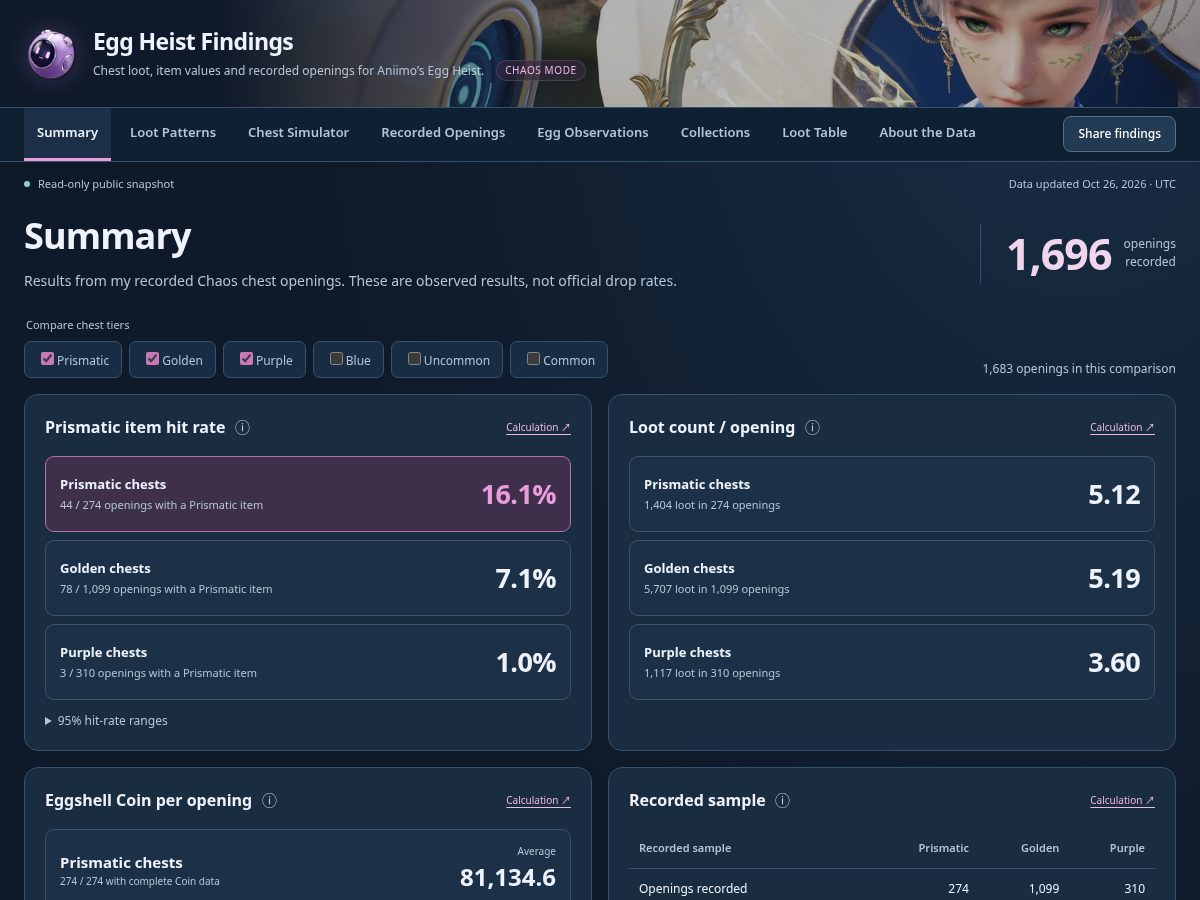Image resolution: width=1200 pixels, height=900 pixels.
Task: Open info icon beside Loot count / opening
Action: pyautogui.click(x=812, y=427)
